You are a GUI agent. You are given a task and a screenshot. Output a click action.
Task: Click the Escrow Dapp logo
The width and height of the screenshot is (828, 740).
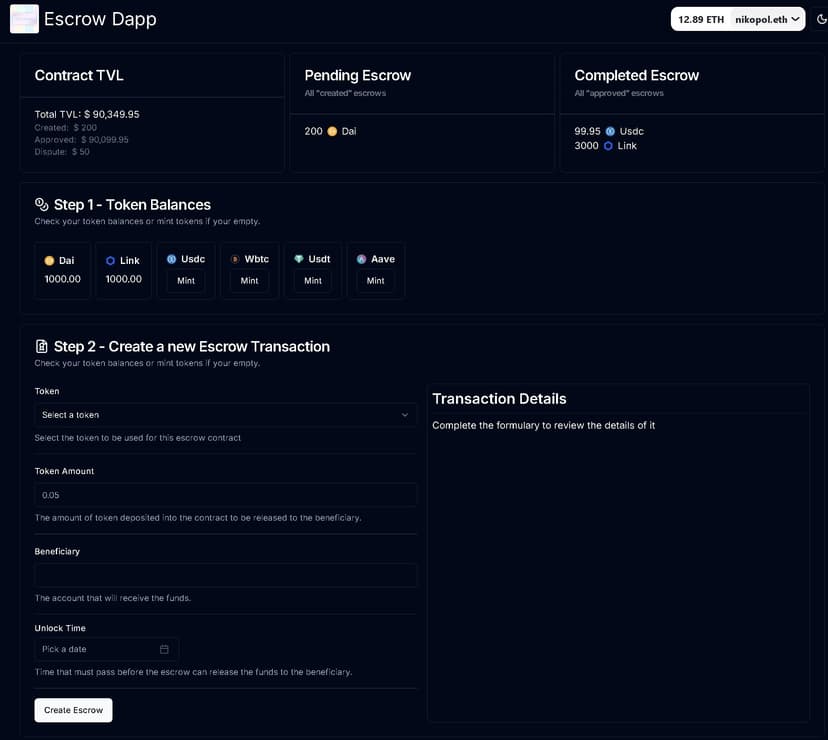click(x=24, y=18)
